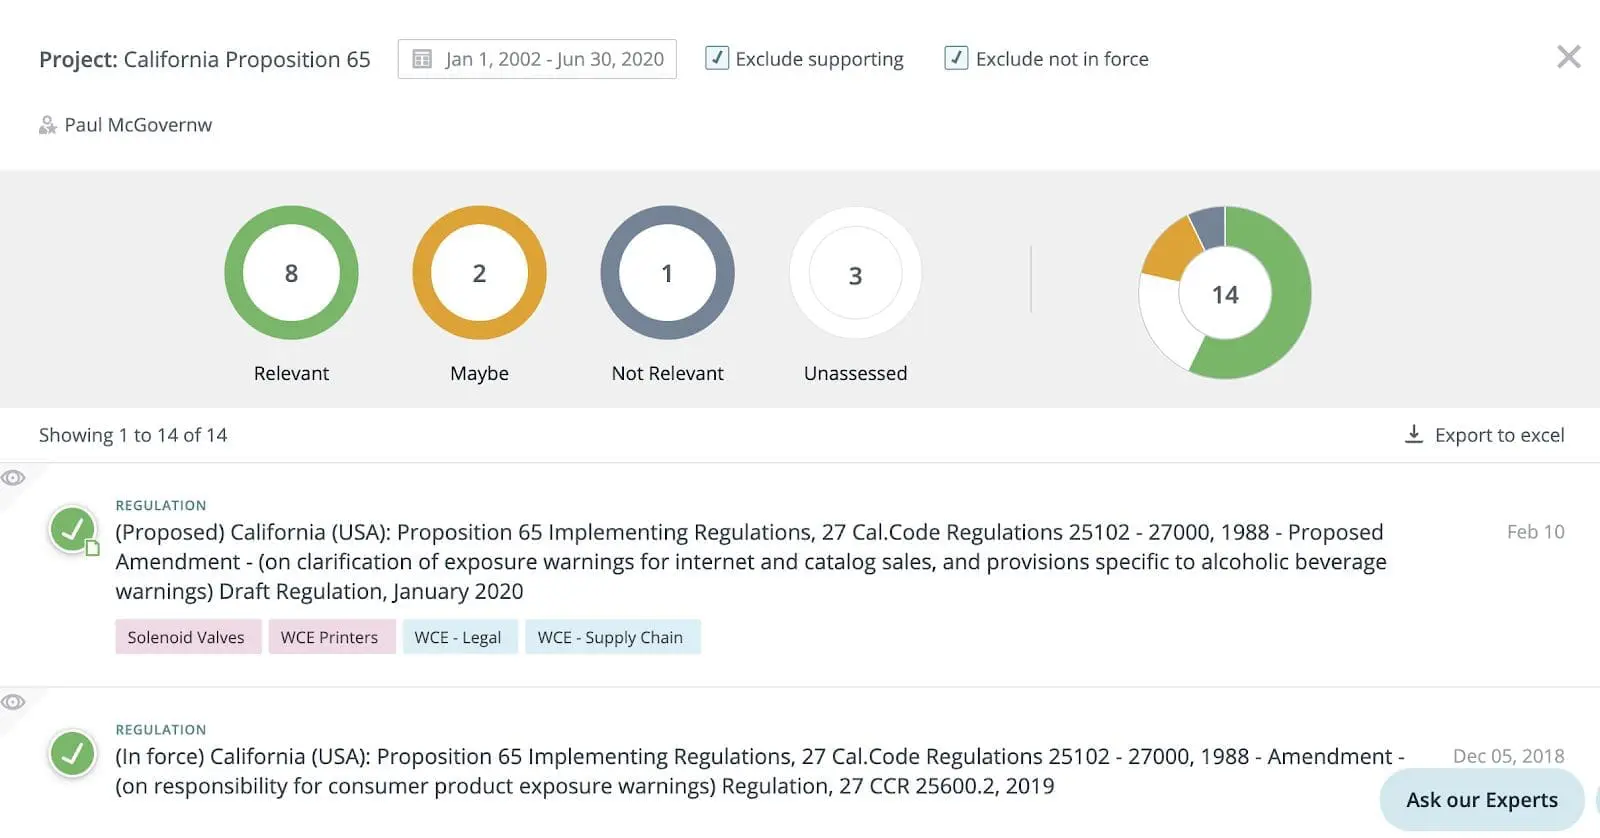Click the Relevant label

pos(291,373)
